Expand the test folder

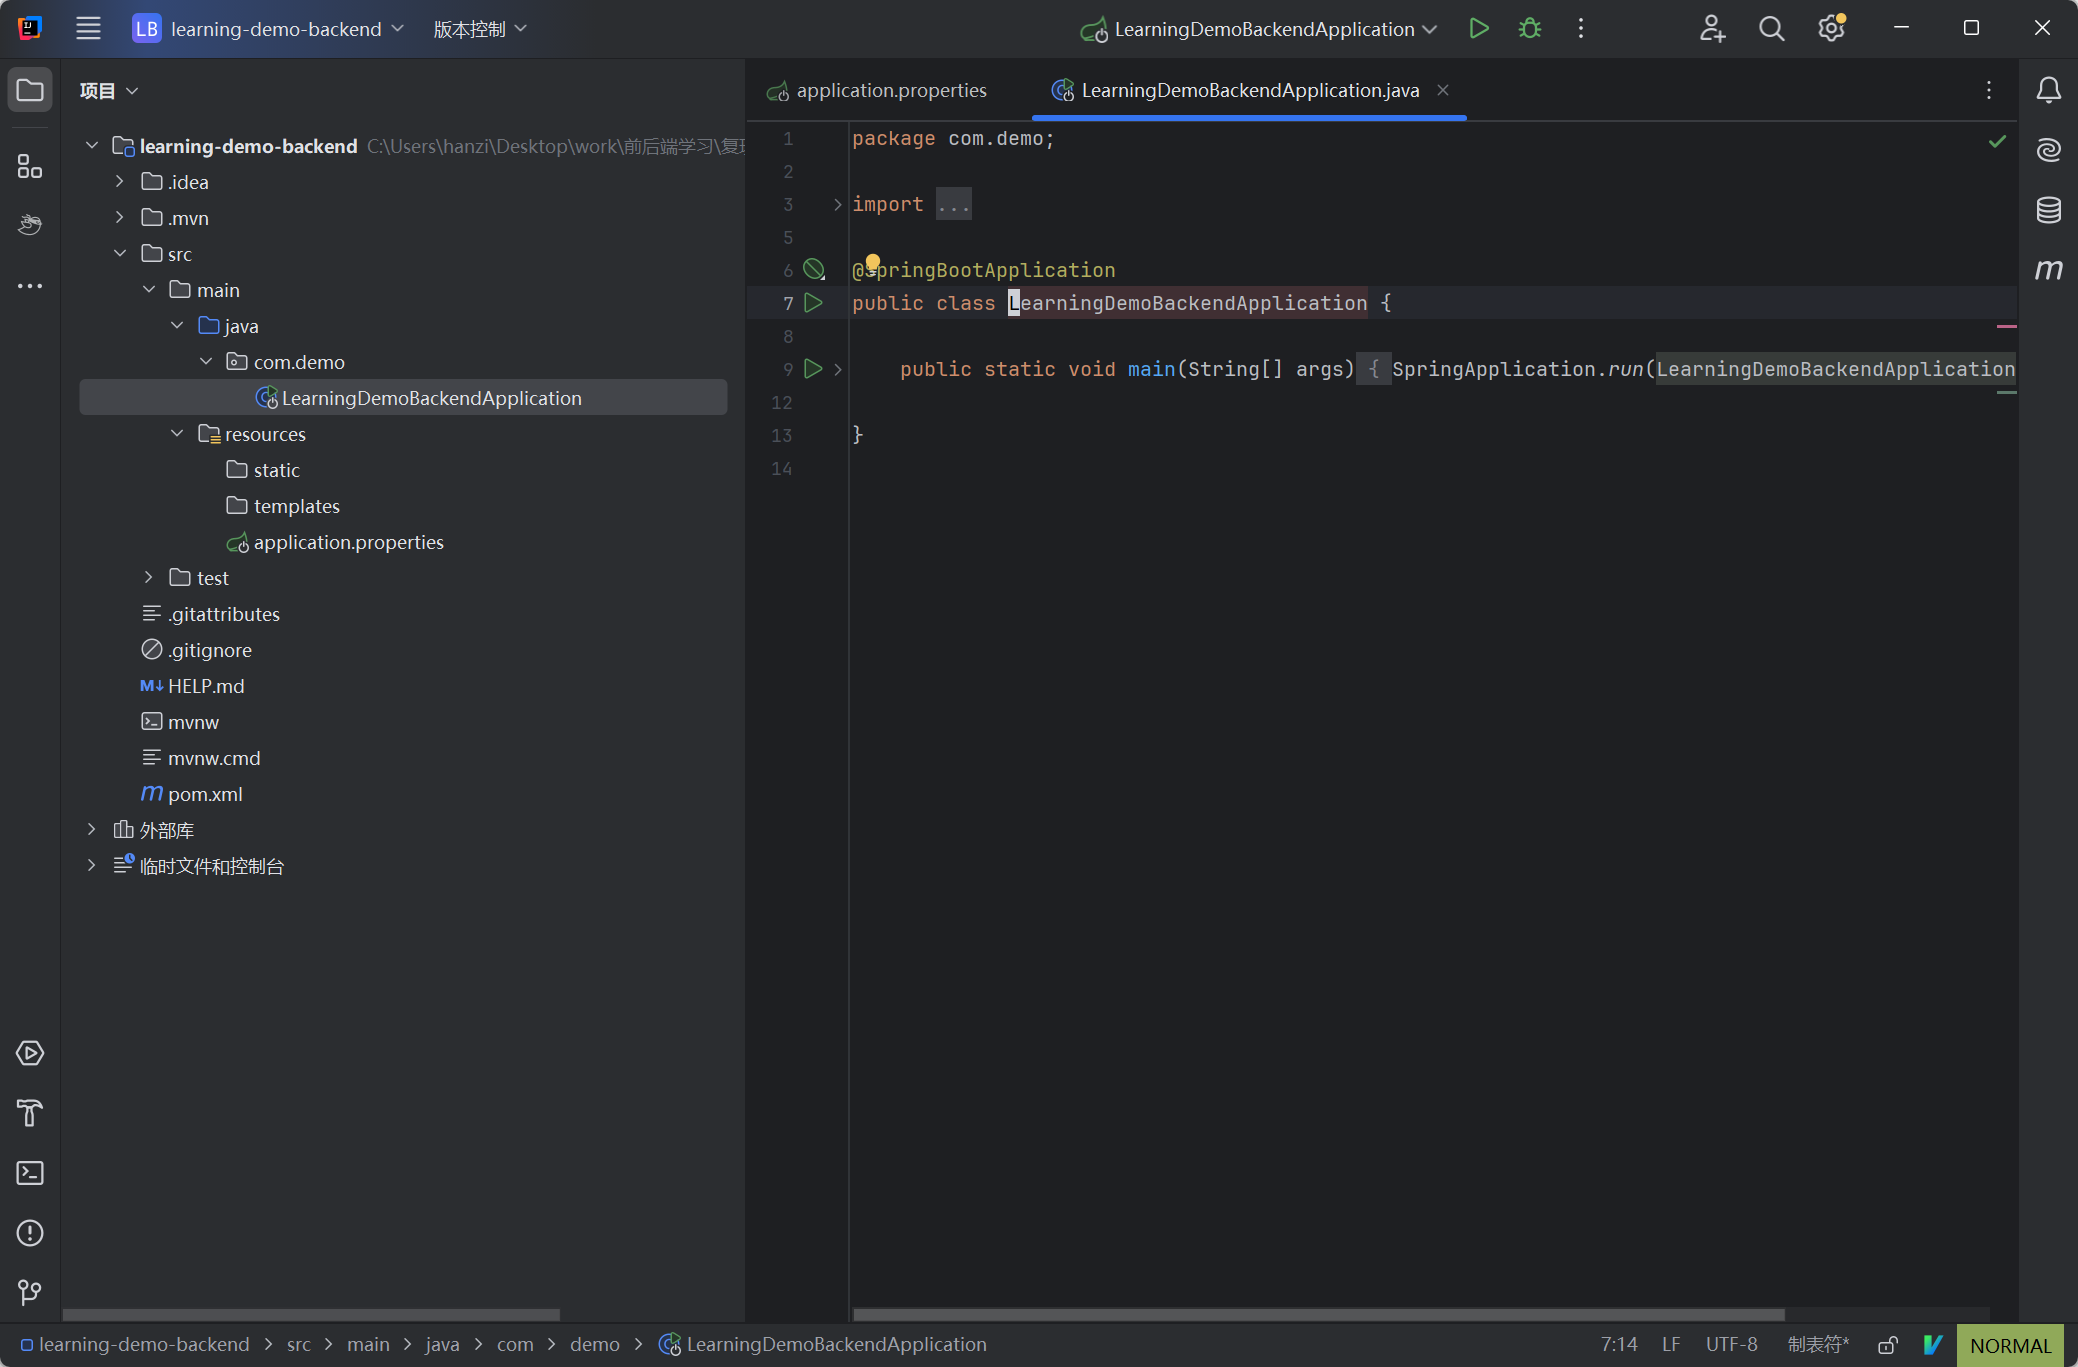[148, 578]
